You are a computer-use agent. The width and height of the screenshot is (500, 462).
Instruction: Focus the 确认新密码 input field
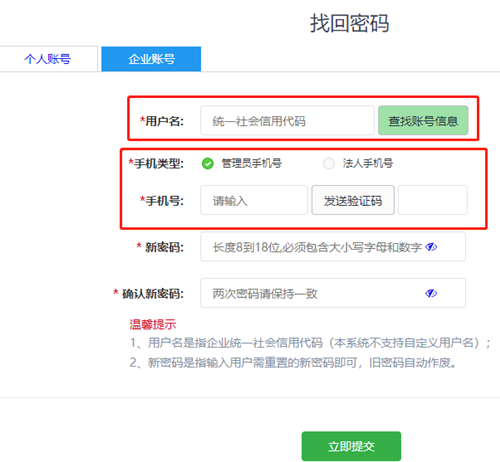(333, 293)
